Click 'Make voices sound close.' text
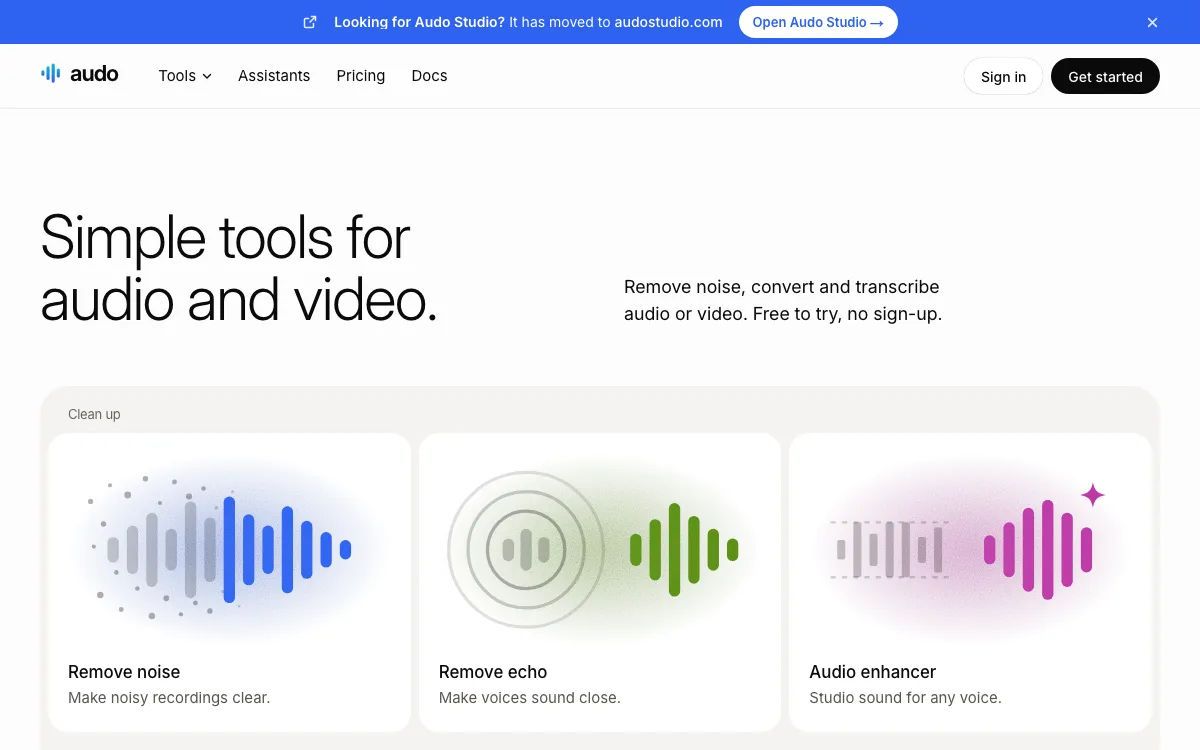 (530, 697)
